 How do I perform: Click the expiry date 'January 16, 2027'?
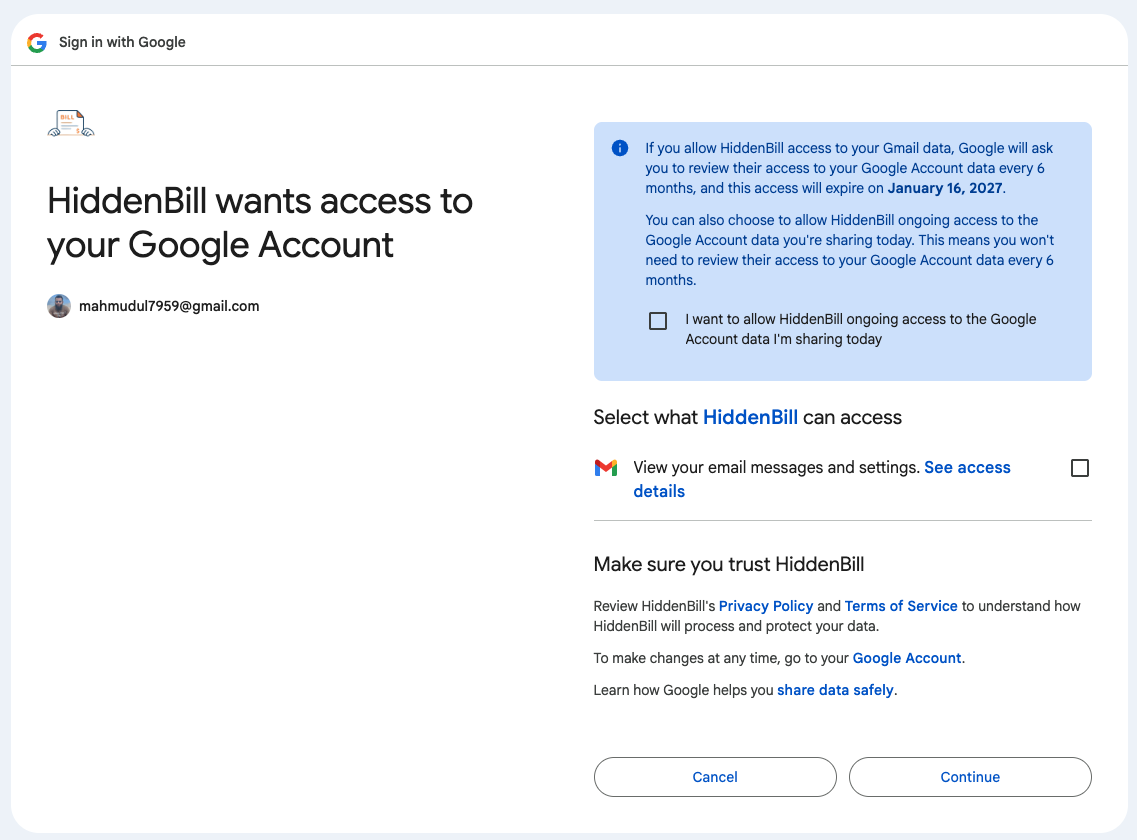coord(945,188)
